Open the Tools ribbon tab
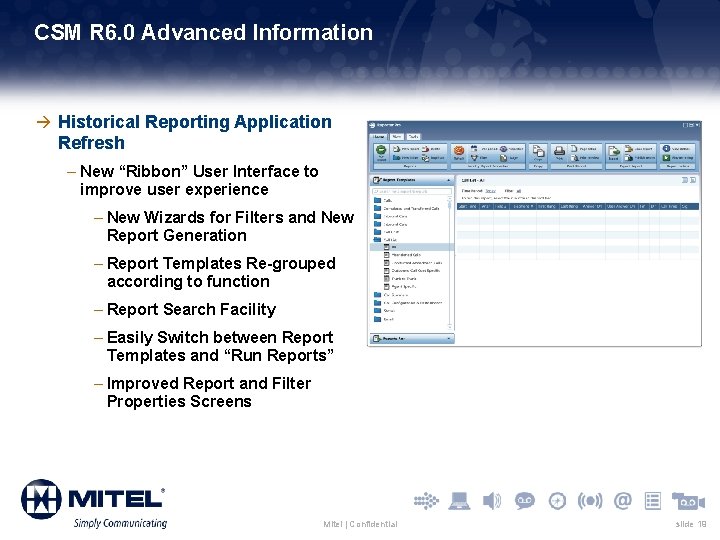Image resolution: width=720 pixels, height=540 pixels. [413, 137]
